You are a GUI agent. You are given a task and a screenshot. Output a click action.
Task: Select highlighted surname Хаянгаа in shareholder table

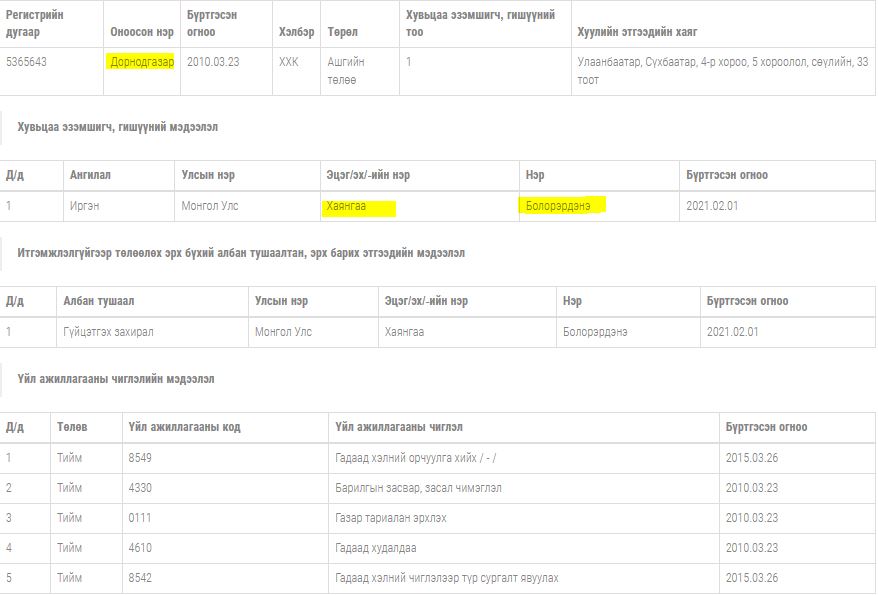pyautogui.click(x=347, y=207)
